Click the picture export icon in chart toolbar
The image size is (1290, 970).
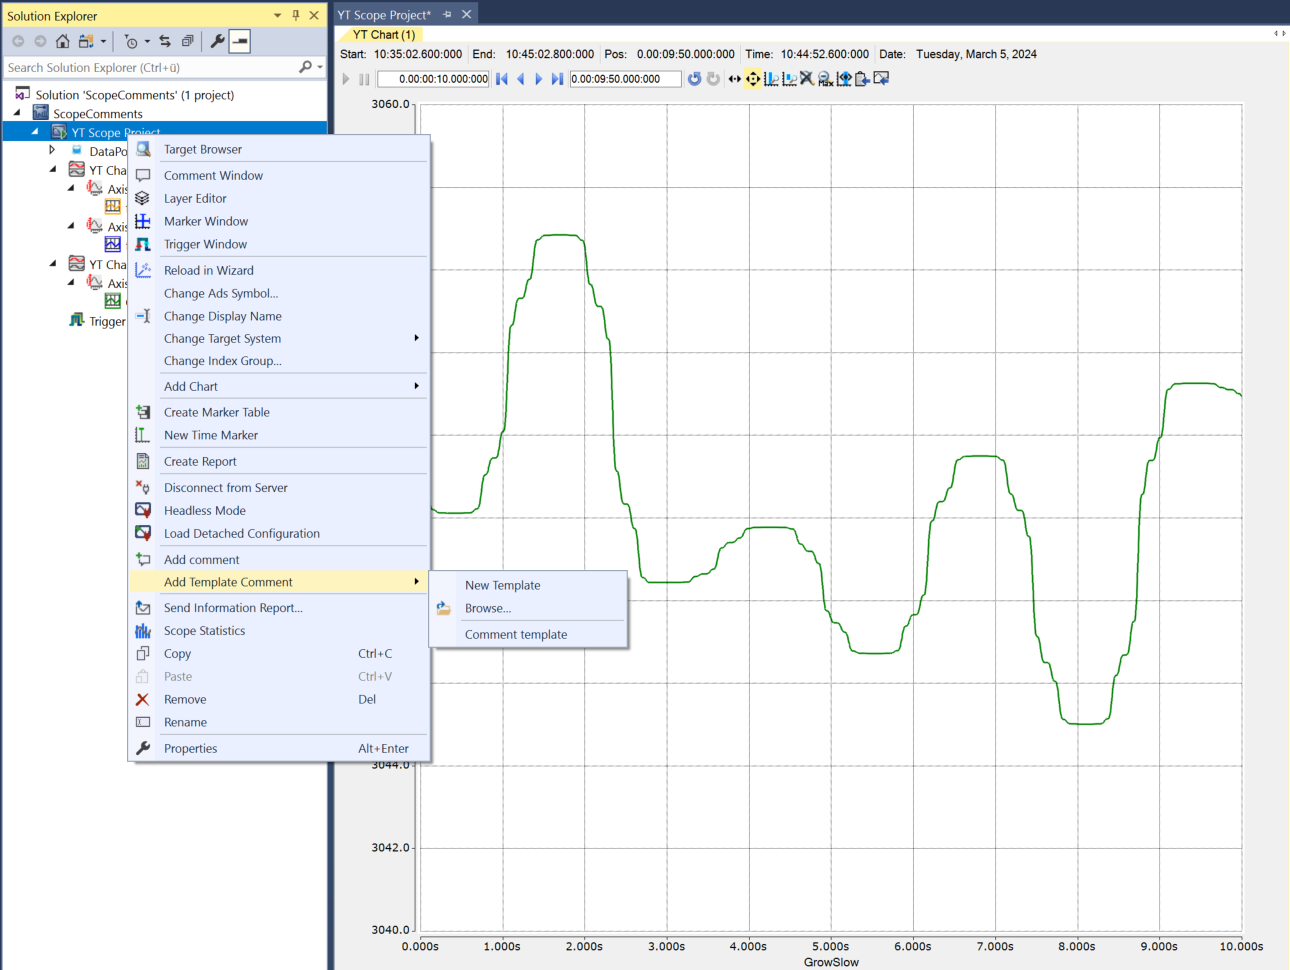point(881,78)
